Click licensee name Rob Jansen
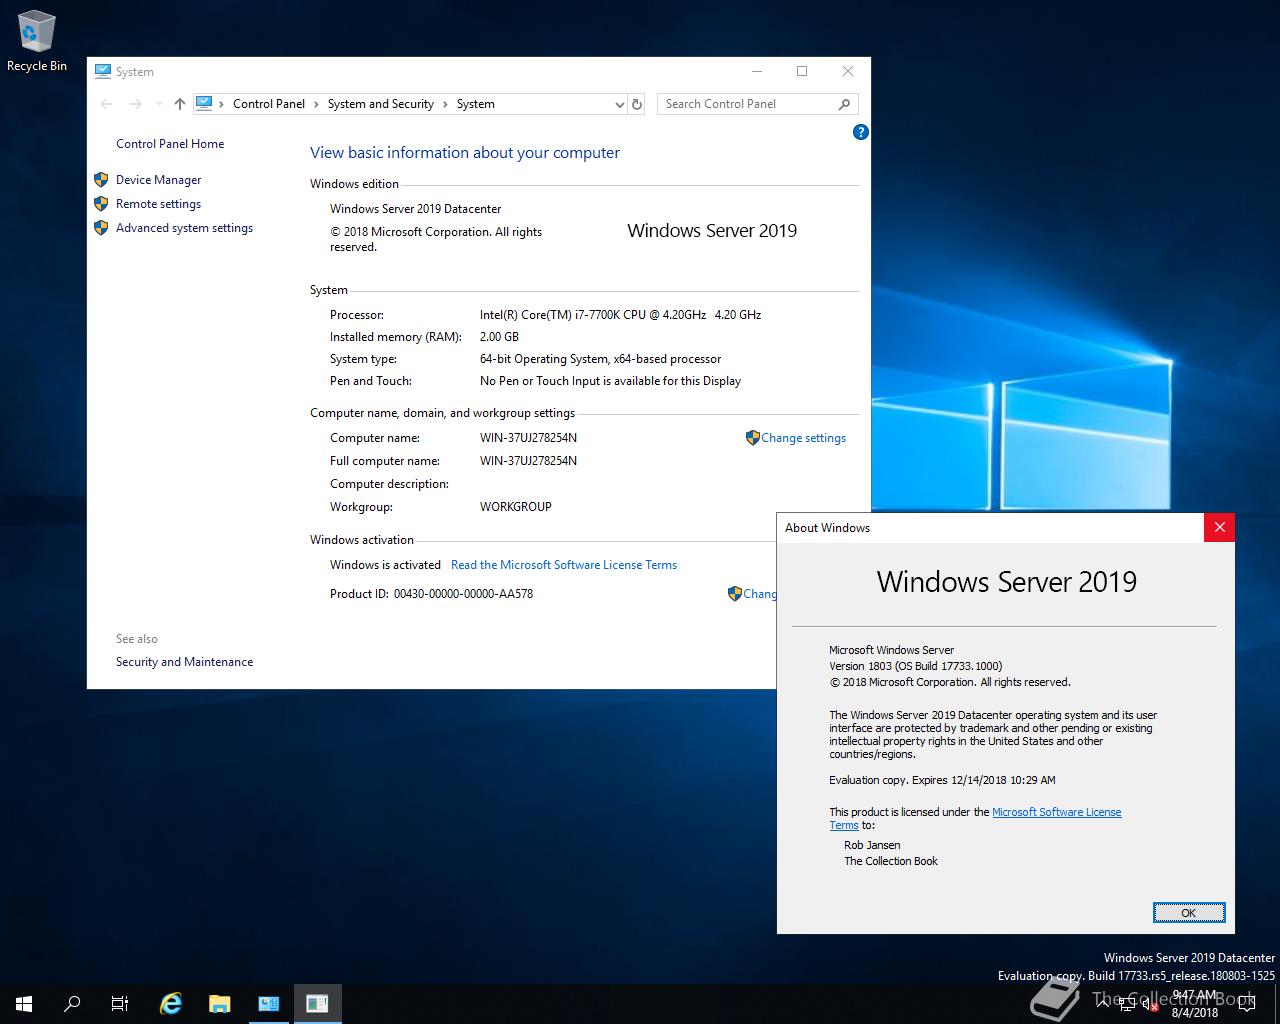Image resolution: width=1280 pixels, height=1024 pixels. tap(872, 845)
